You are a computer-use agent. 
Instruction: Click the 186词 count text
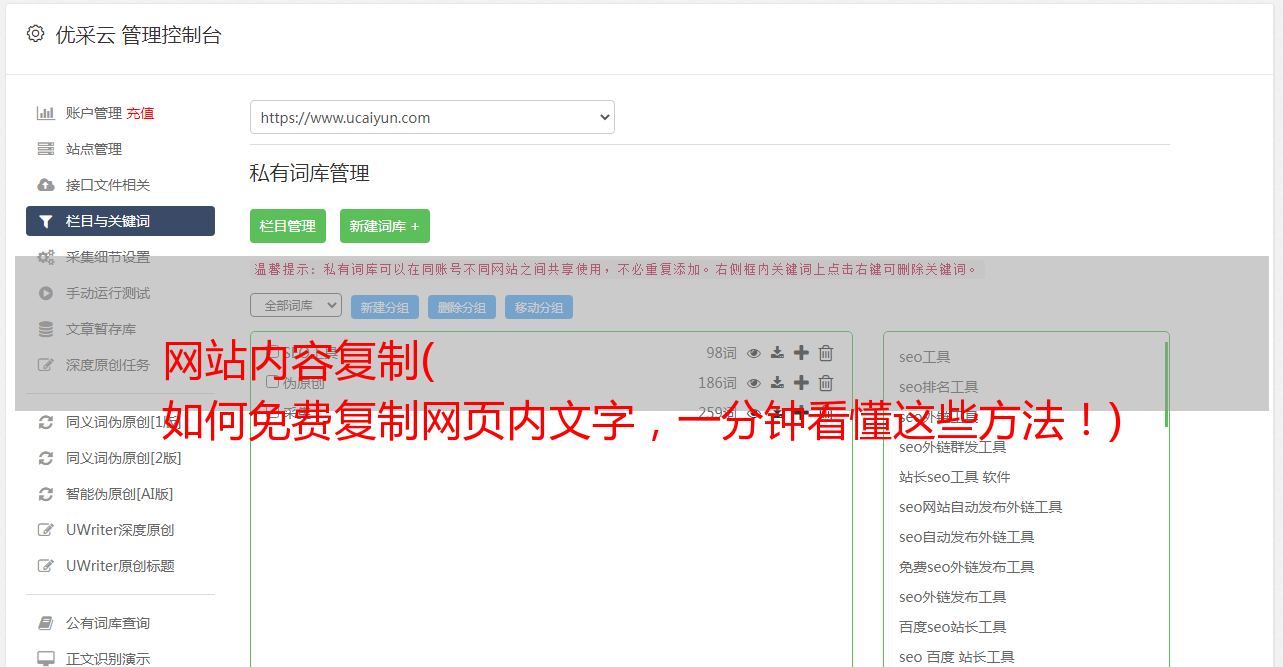coord(717,382)
